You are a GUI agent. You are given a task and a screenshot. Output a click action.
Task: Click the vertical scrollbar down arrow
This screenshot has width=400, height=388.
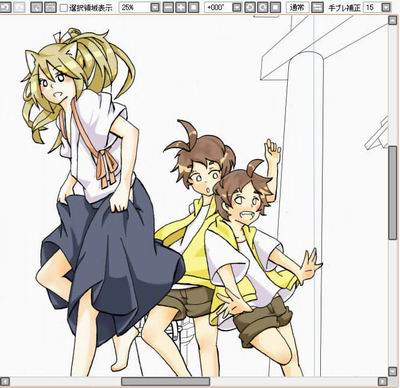point(392,372)
